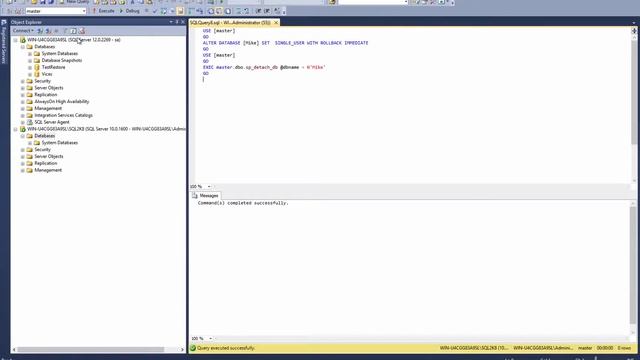Open the Messages pane 100 % zoom dropdown
Image resolution: width=640 pixels, height=360 pixels.
point(210,338)
